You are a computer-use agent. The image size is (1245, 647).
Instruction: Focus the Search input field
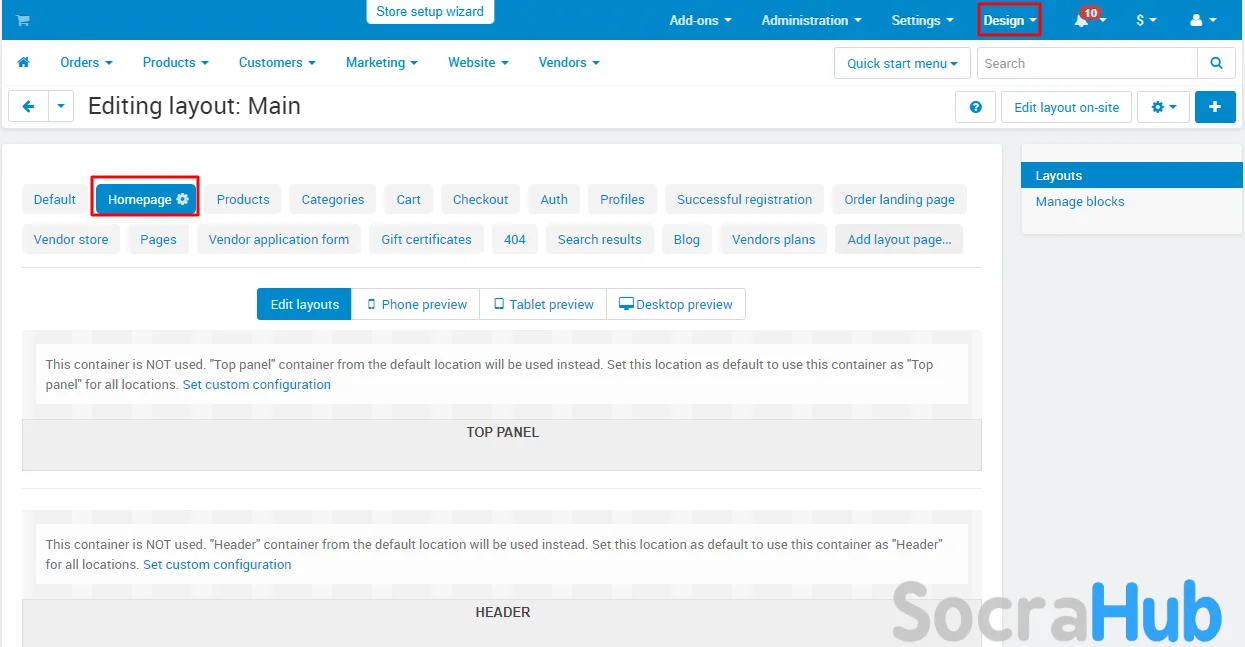[1087, 63]
